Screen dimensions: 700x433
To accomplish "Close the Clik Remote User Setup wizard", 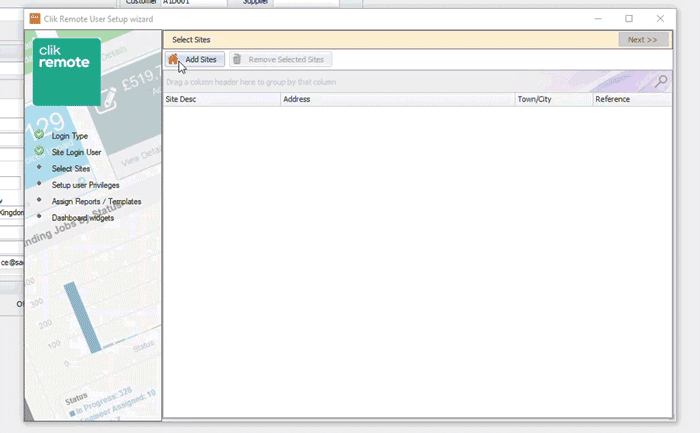I will [660, 19].
